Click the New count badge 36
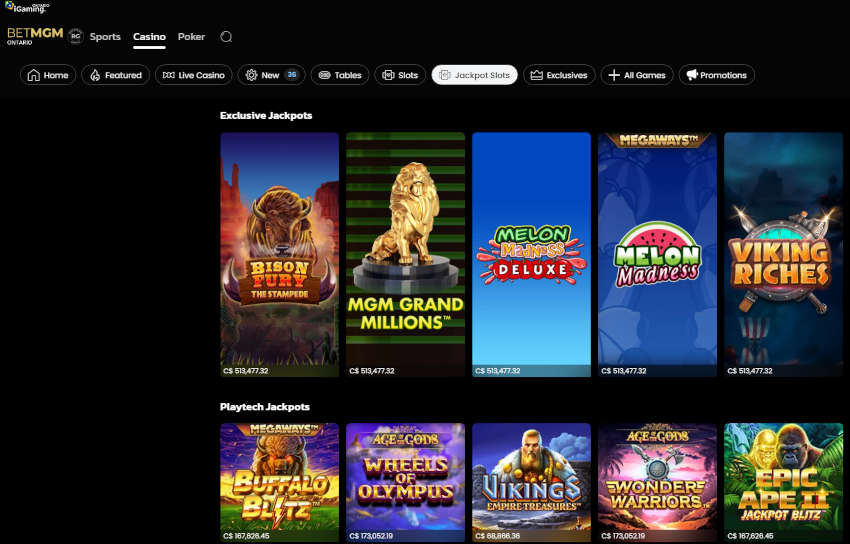The height and width of the screenshot is (544, 850). click(x=292, y=75)
